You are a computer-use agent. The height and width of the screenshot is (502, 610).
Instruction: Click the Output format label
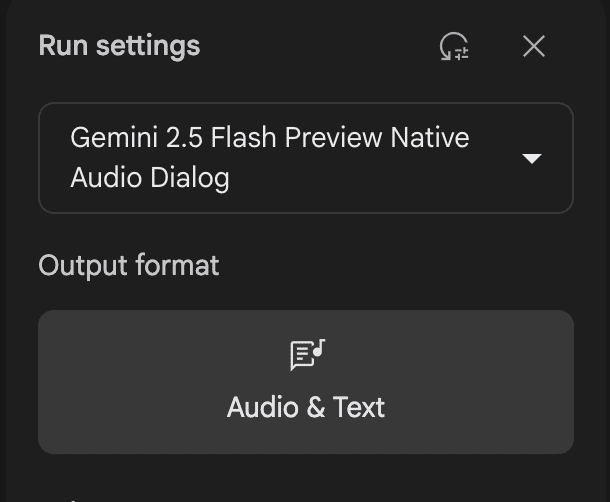(128, 265)
